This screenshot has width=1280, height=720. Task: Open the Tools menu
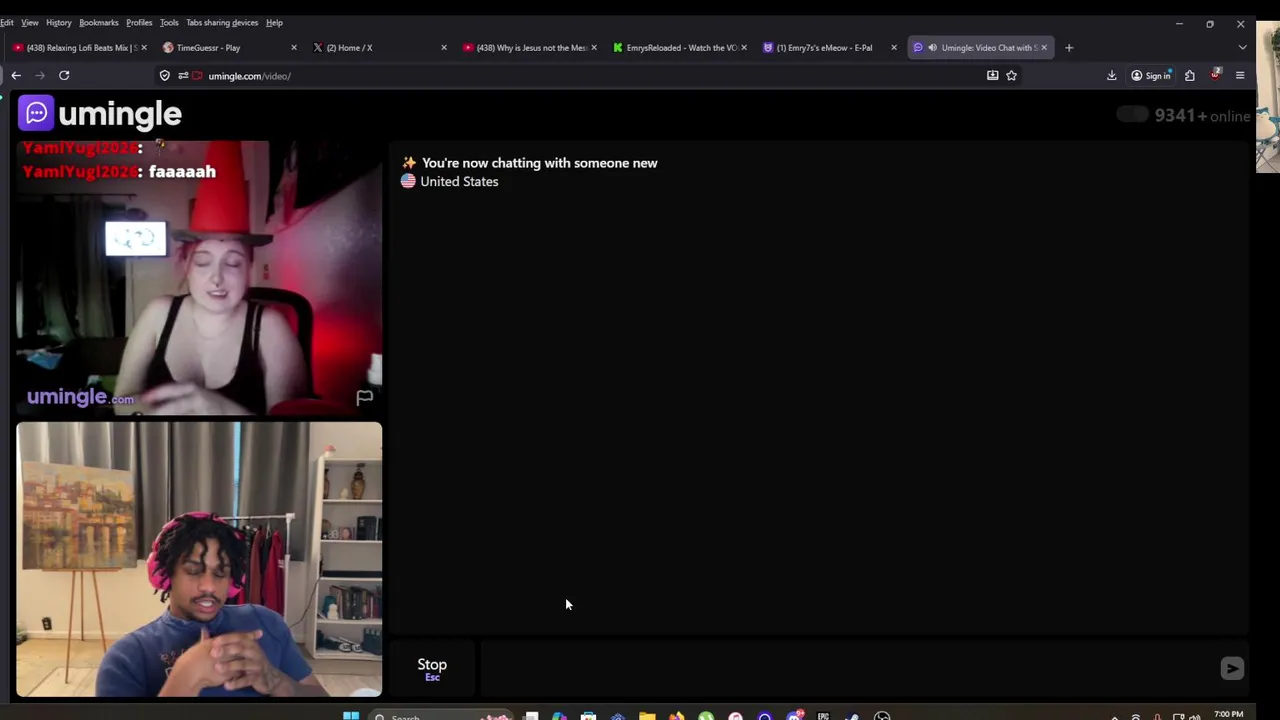(x=169, y=22)
